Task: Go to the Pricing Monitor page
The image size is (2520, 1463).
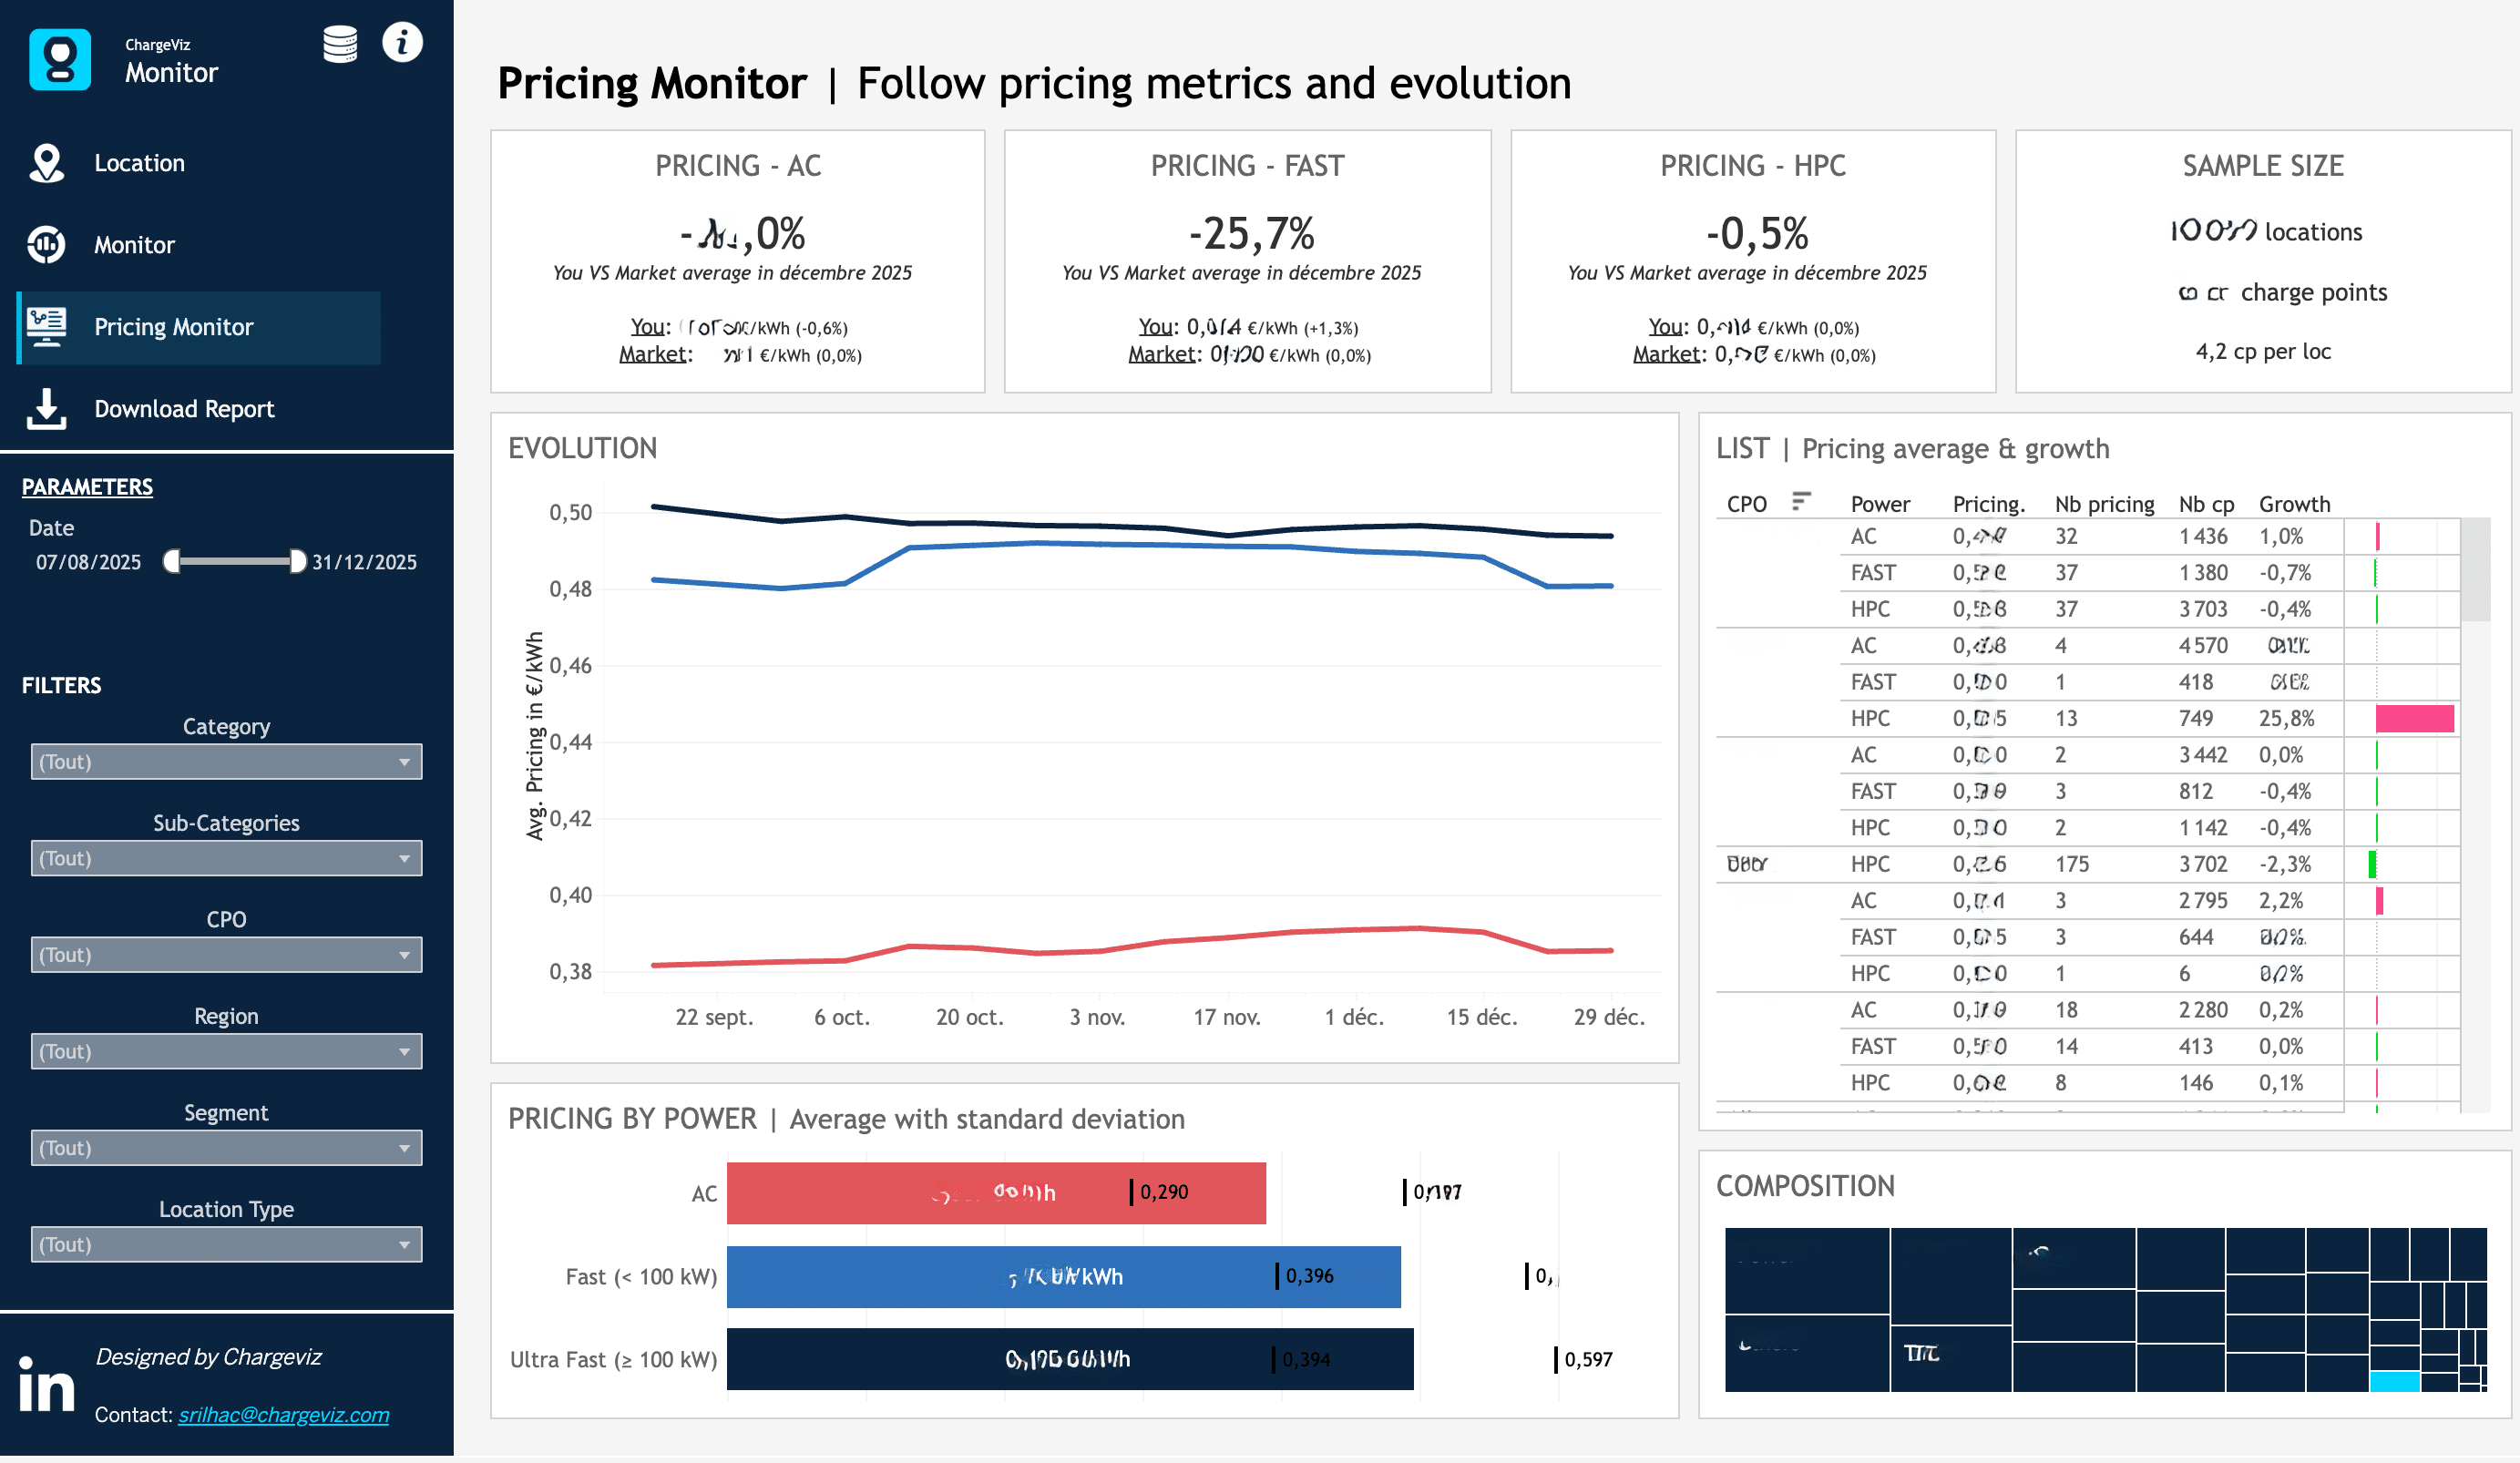Action: coord(173,327)
